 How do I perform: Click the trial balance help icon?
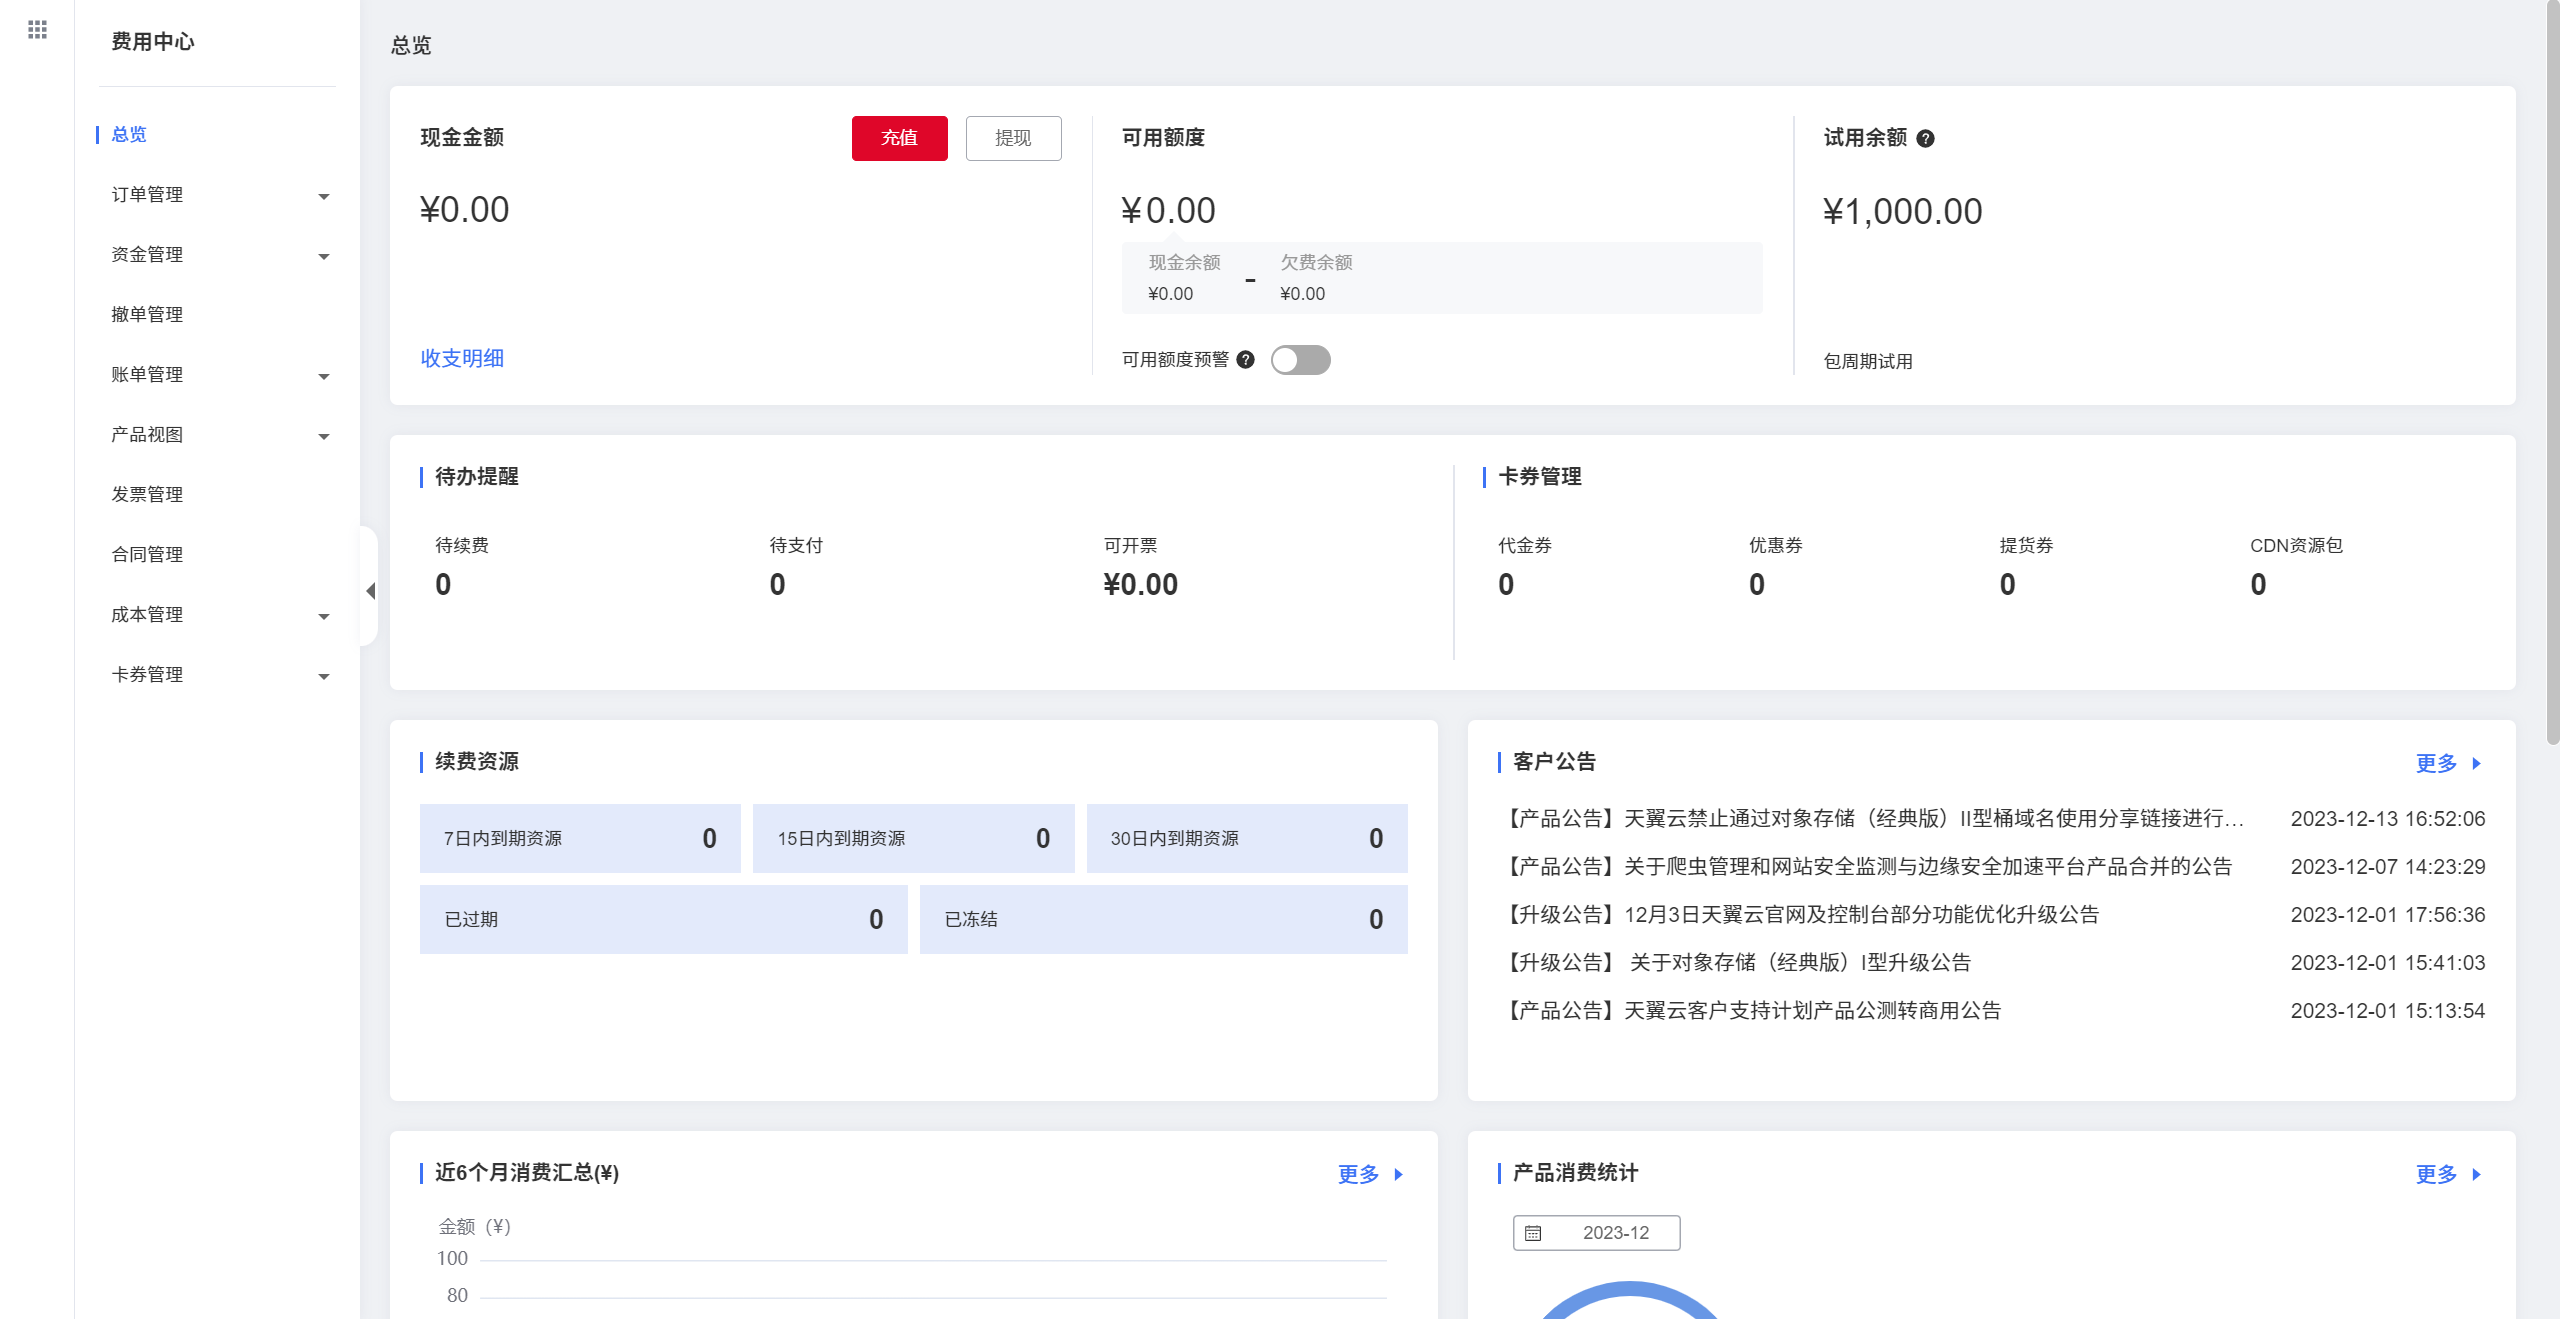pos(1925,139)
